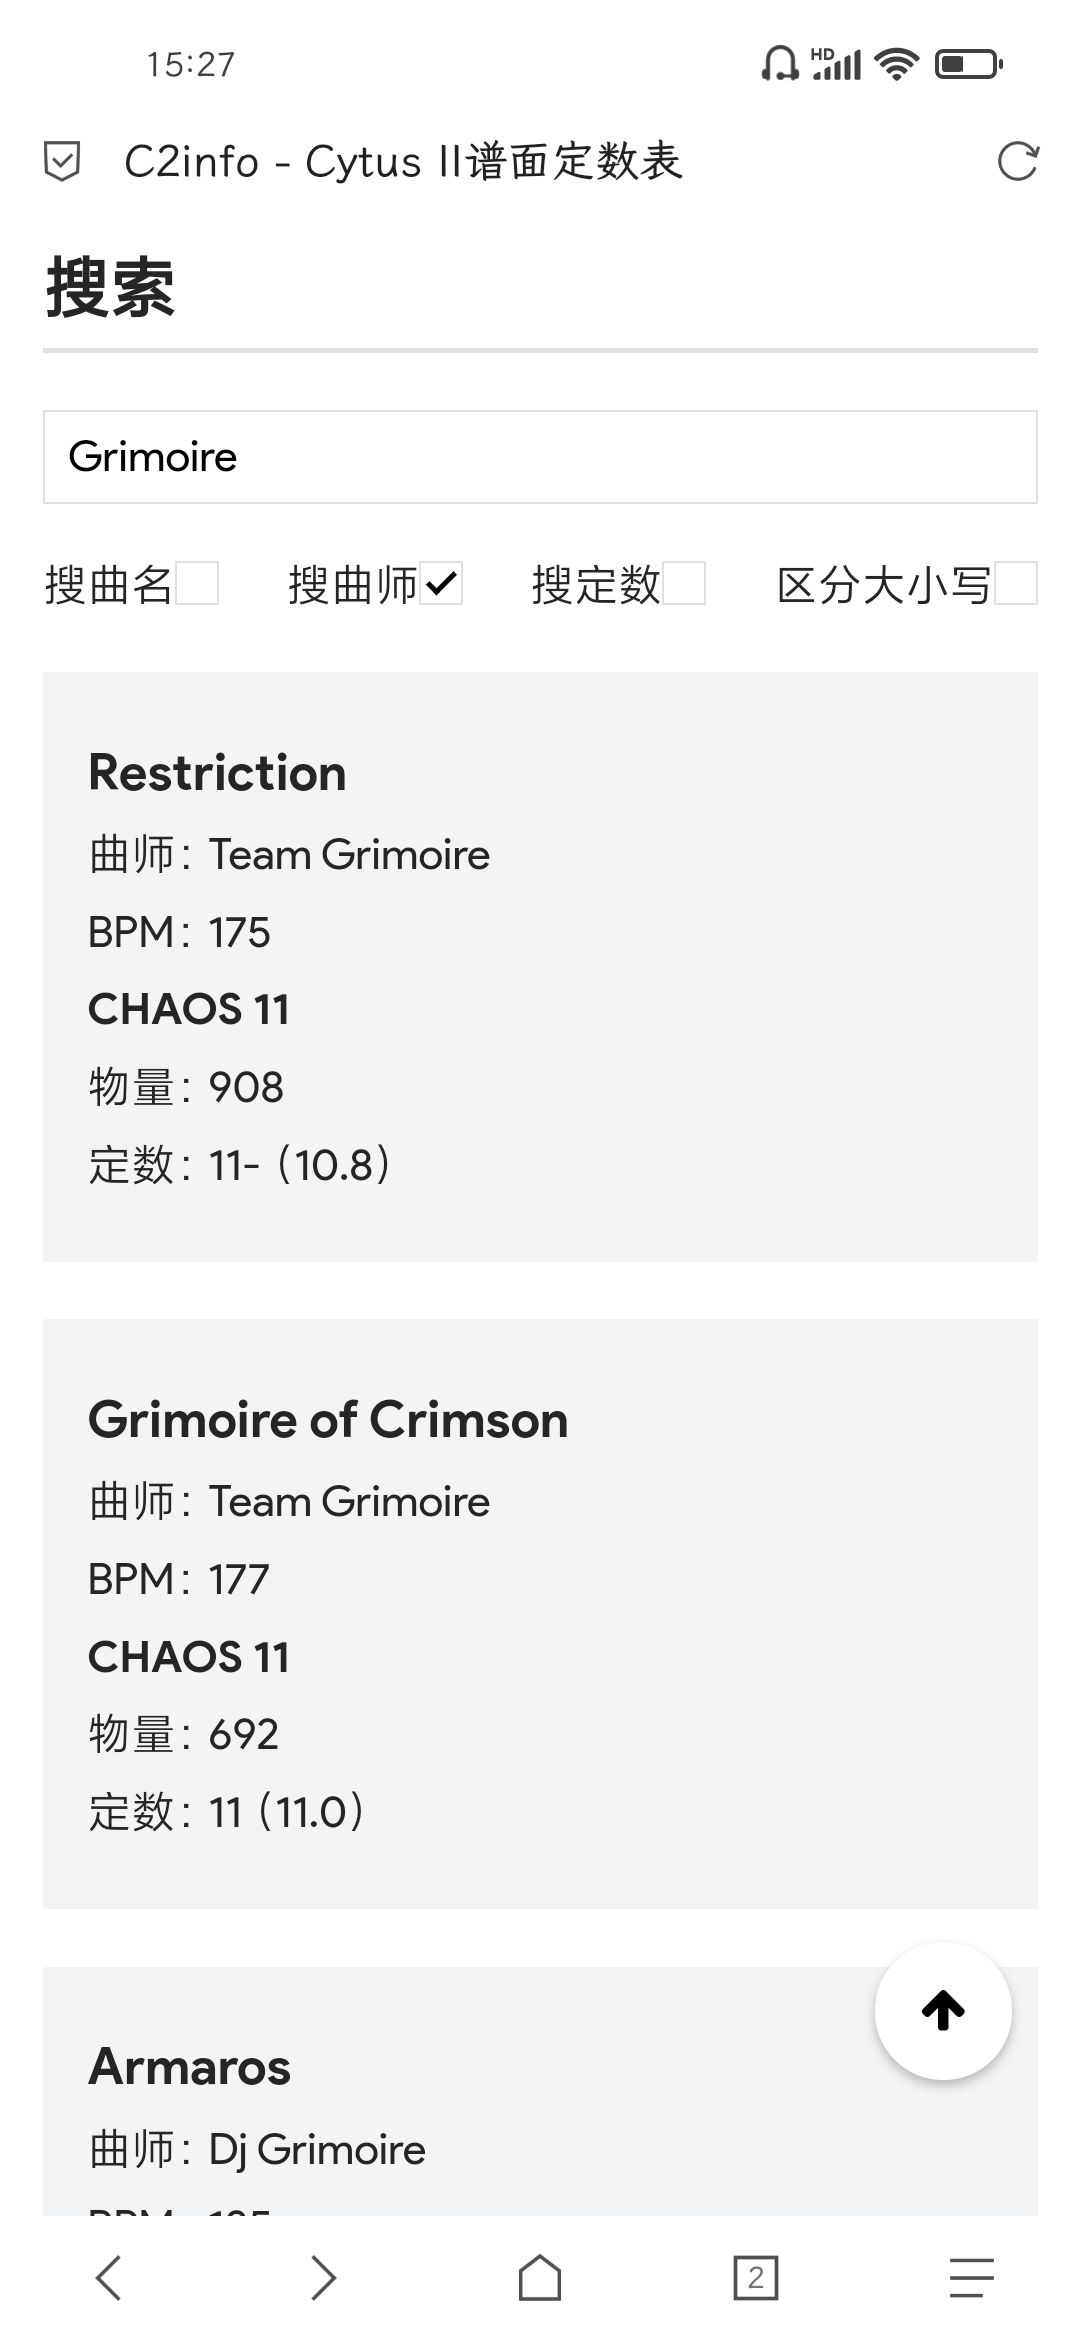Image resolution: width=1080 pixels, height=2340 pixels.
Task: Tap the site security shield icon
Action: click(x=62, y=162)
